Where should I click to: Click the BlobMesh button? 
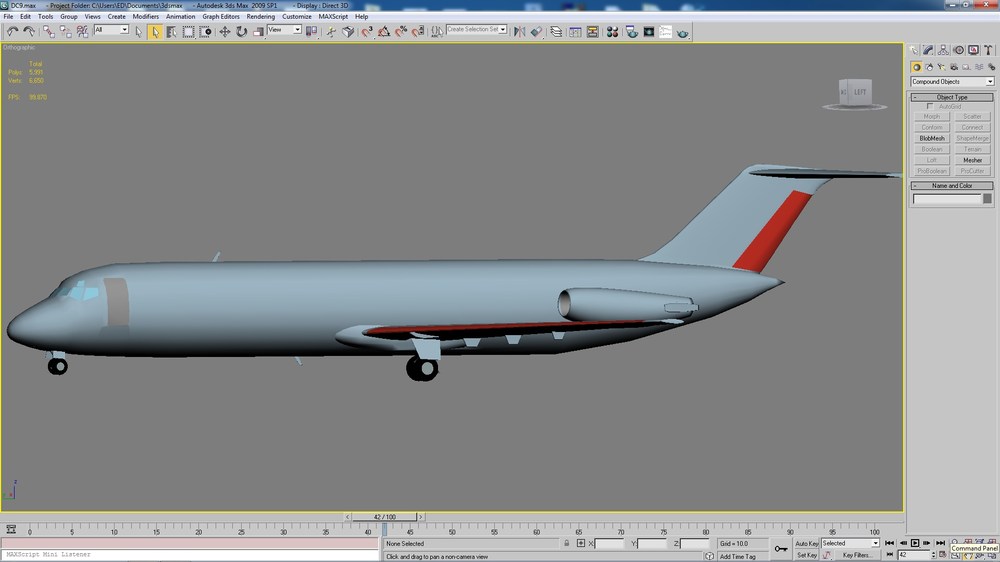click(x=932, y=138)
